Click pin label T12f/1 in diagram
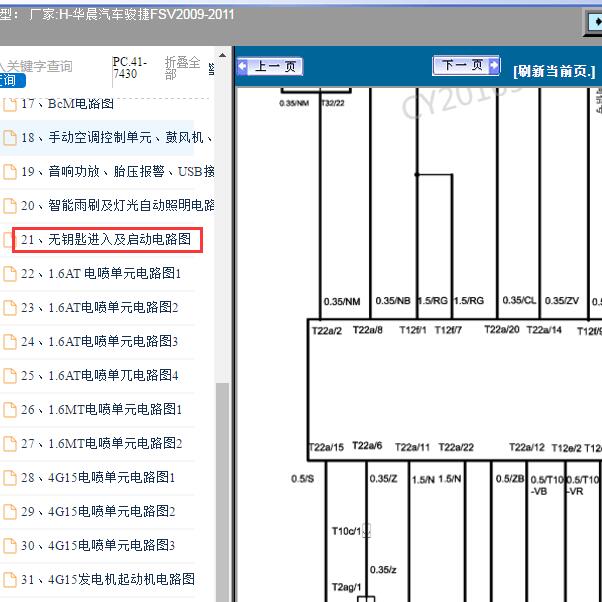Screen dimensions: 602x602 click(413, 330)
